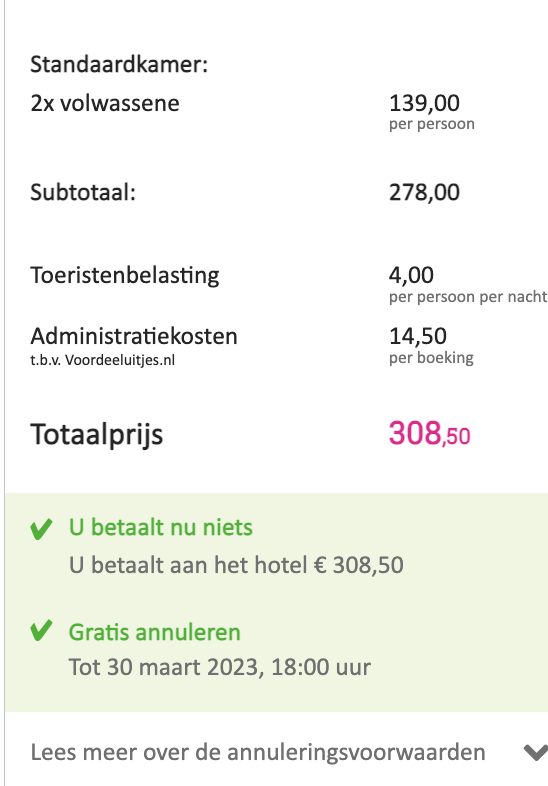The width and height of the screenshot is (548, 786).
Task: Expand the annuleringsvoorwaarden chevron arrow
Action: (x=535, y=752)
